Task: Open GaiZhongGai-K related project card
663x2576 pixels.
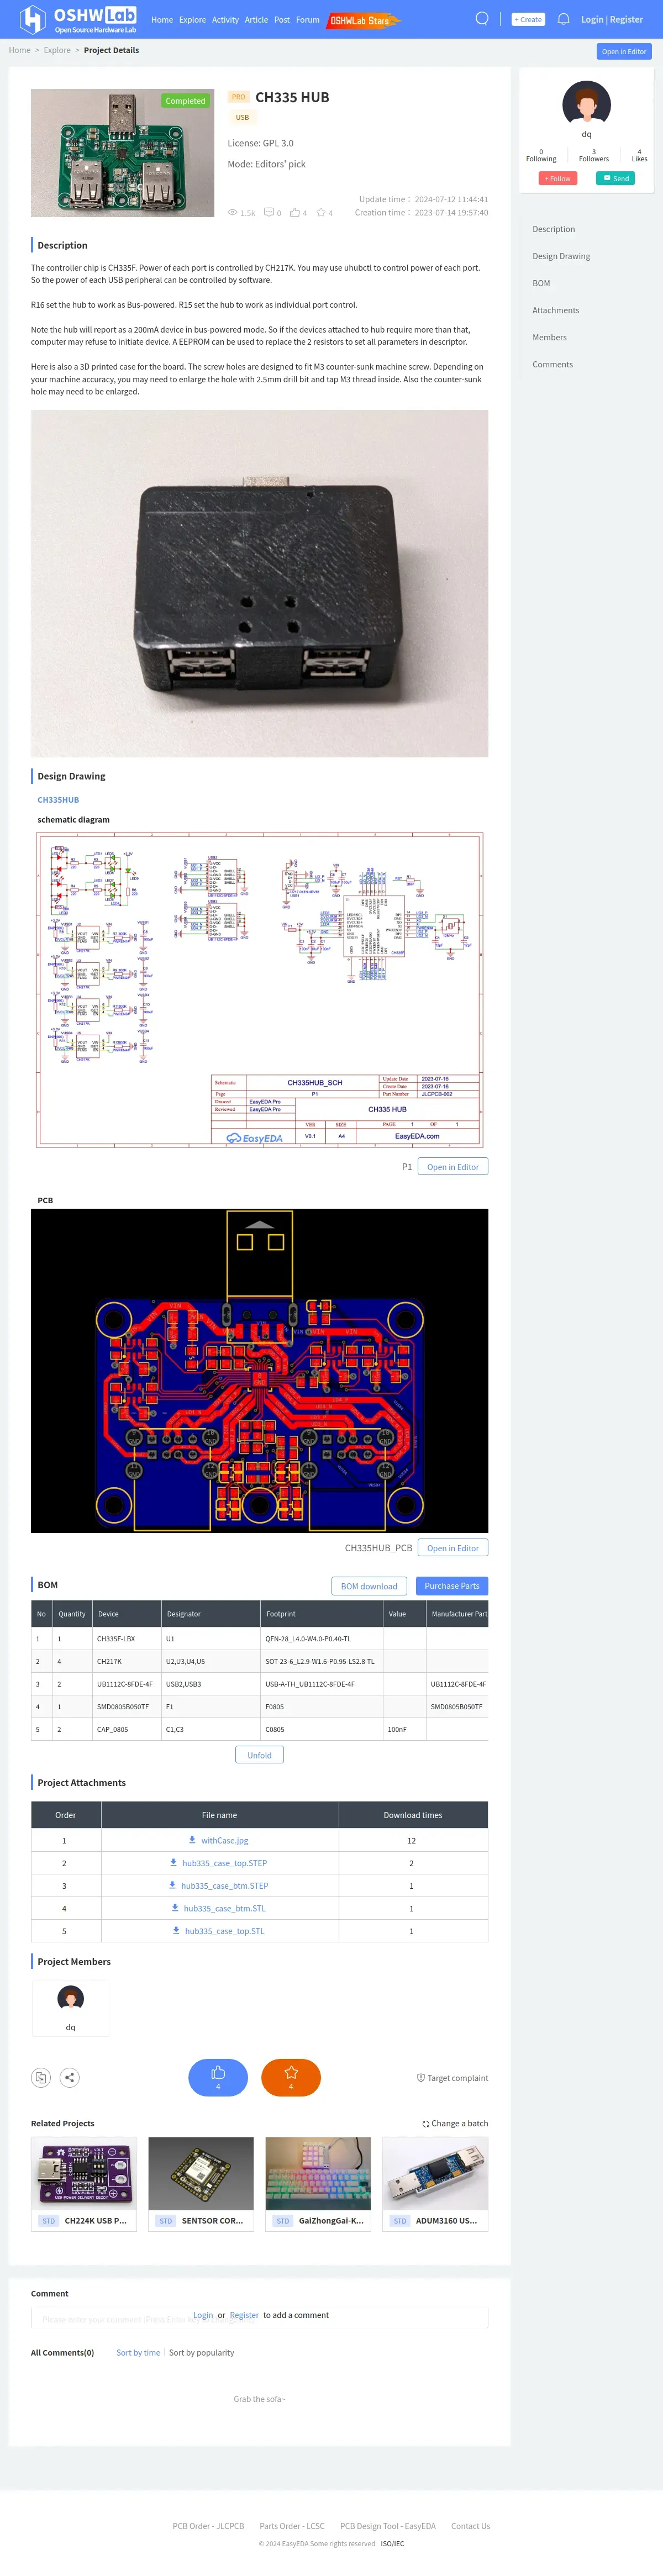Action: pyautogui.click(x=318, y=2183)
